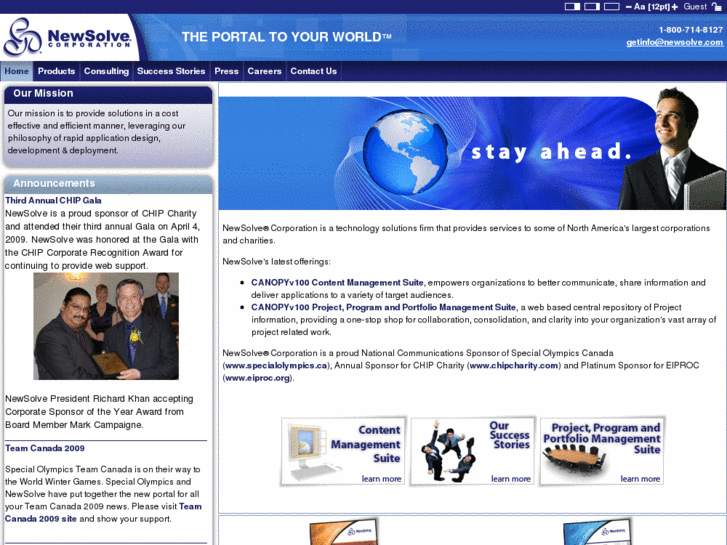Open CANOPYv100 Content Management Suite link
The height and width of the screenshot is (545, 727).
(x=337, y=282)
